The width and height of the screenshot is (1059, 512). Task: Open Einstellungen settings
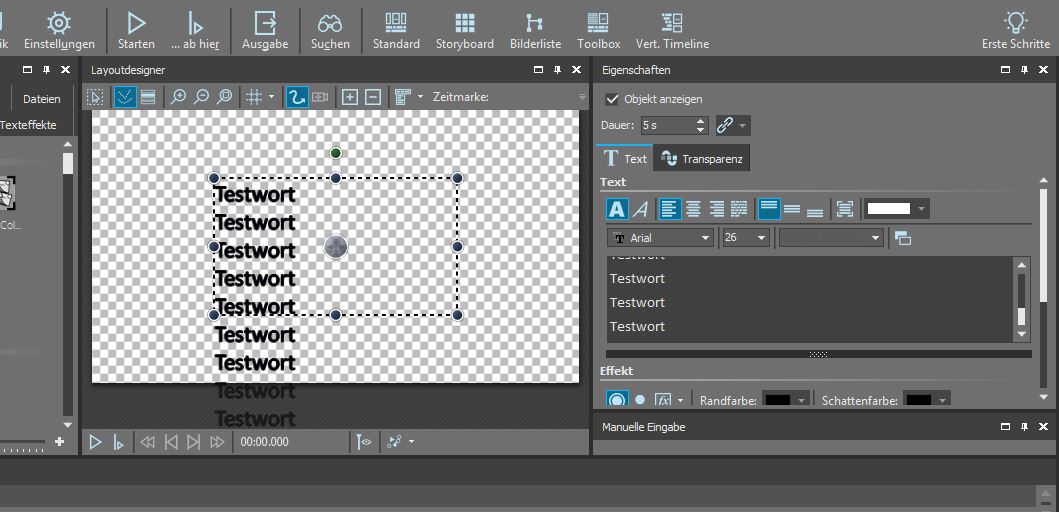(59, 29)
